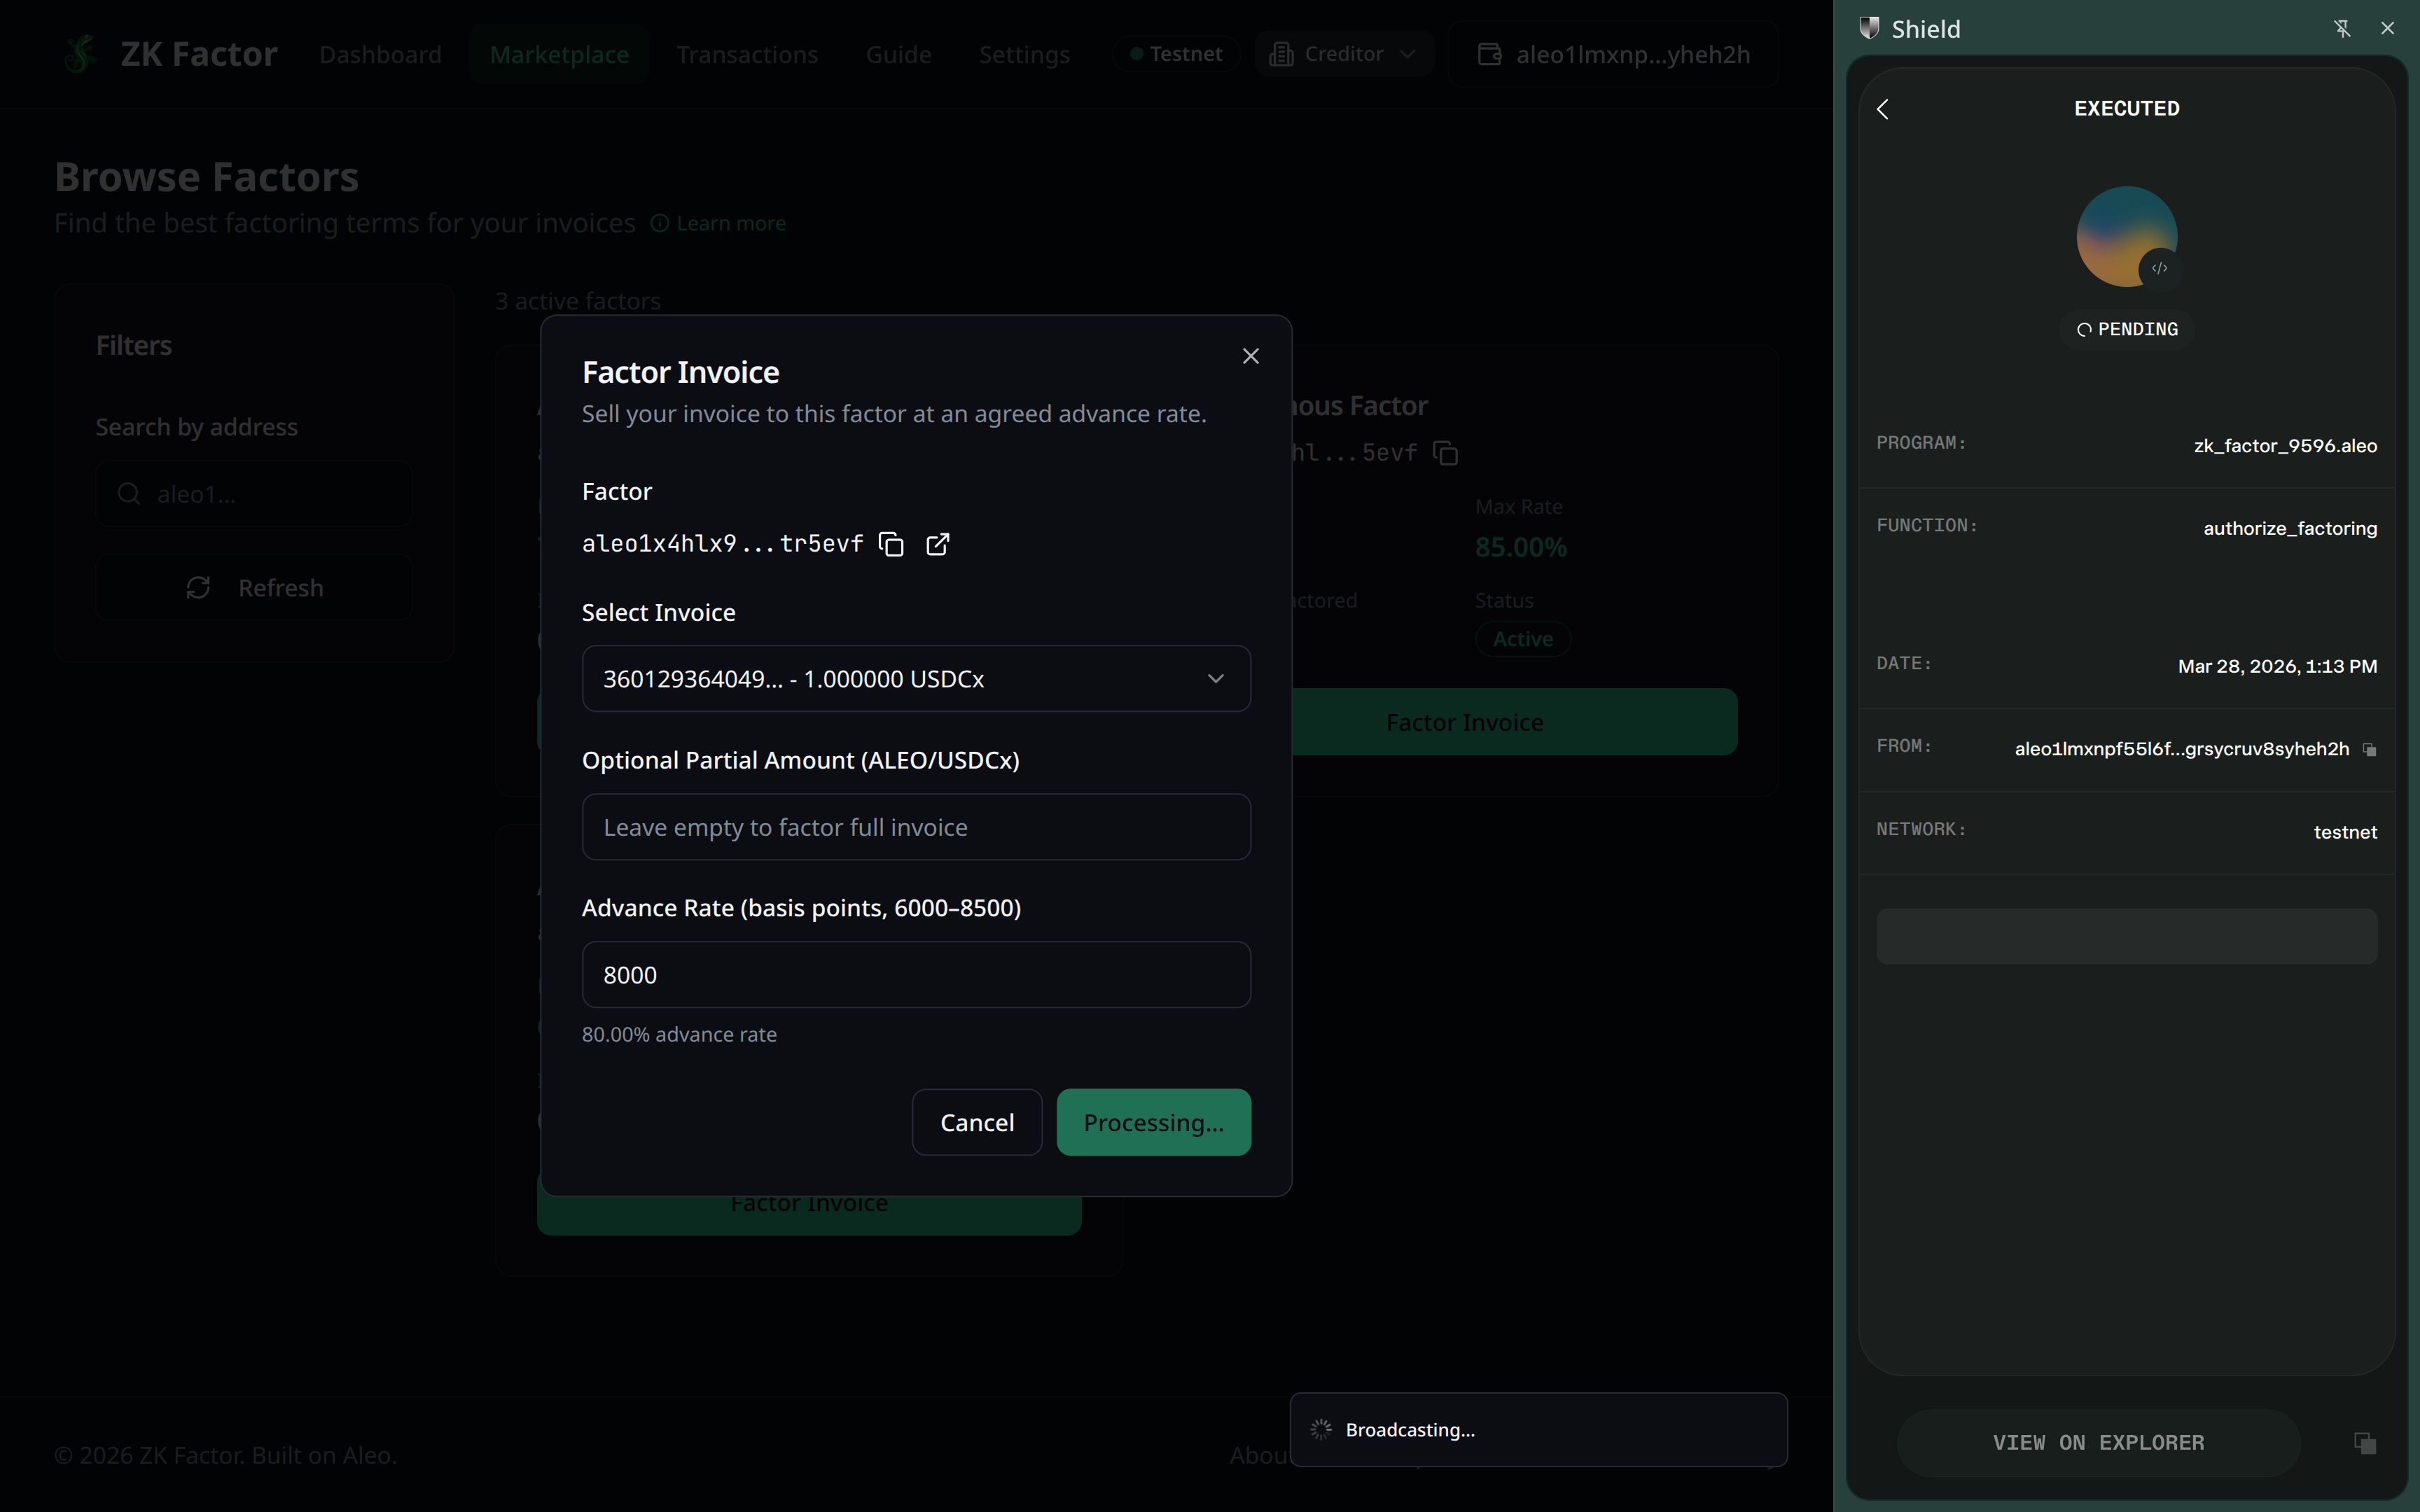Expand the Creditor role dropdown

(x=1408, y=53)
